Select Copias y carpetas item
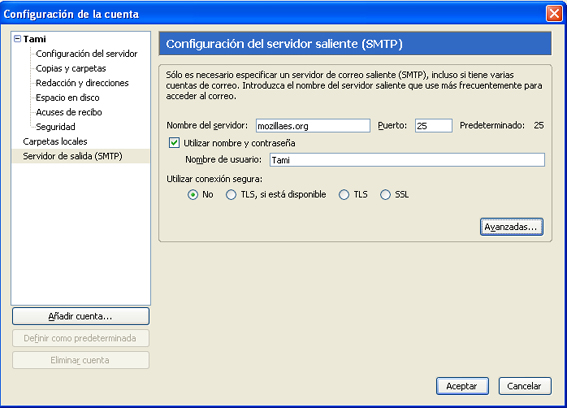567x408 pixels. (x=71, y=68)
